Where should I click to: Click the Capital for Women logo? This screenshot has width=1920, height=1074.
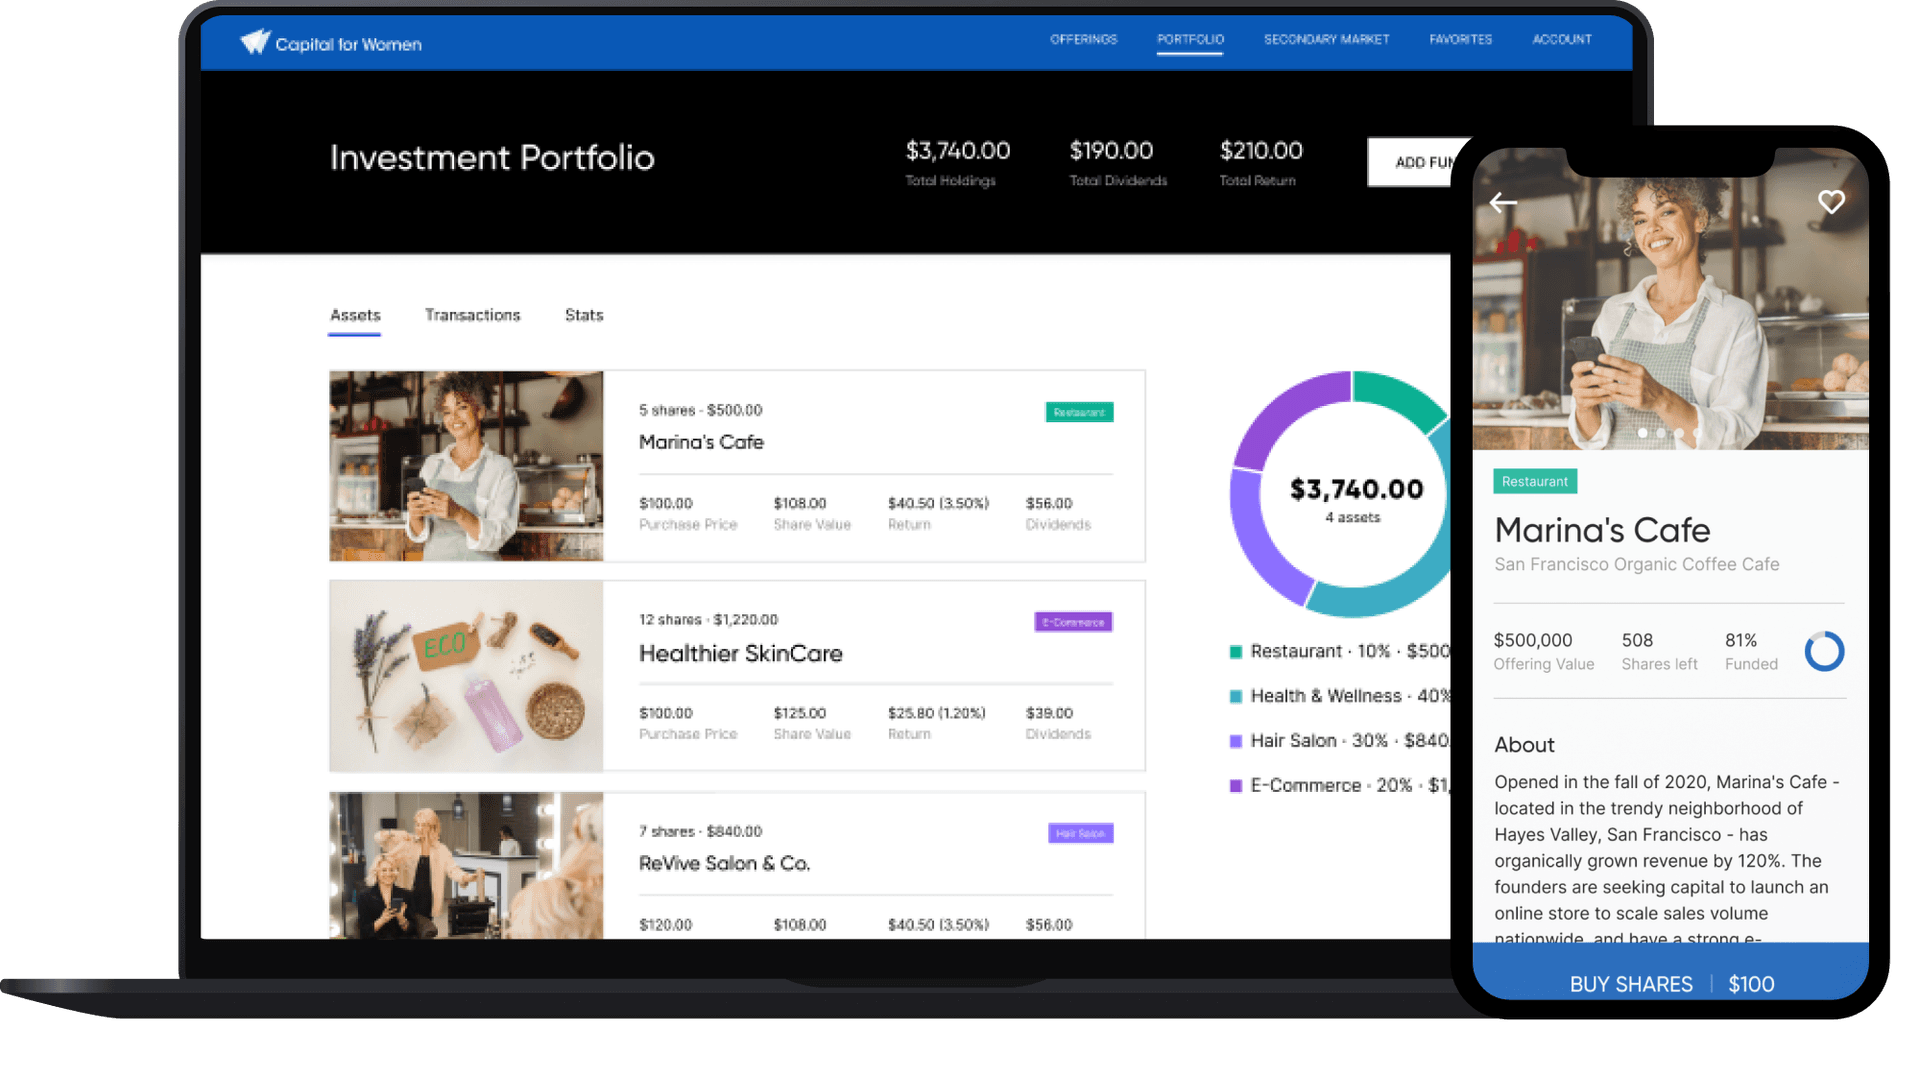pyautogui.click(x=331, y=43)
